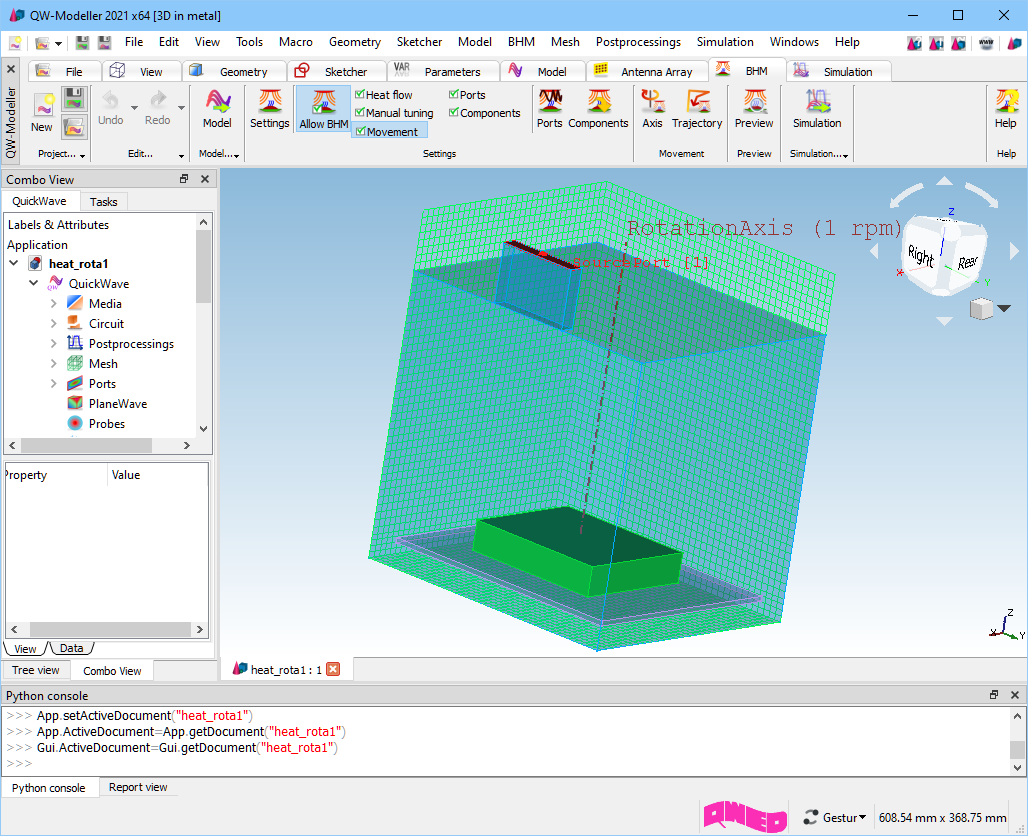Toggle the Components checkbox in Settings
The width and height of the screenshot is (1028, 836).
454,113
